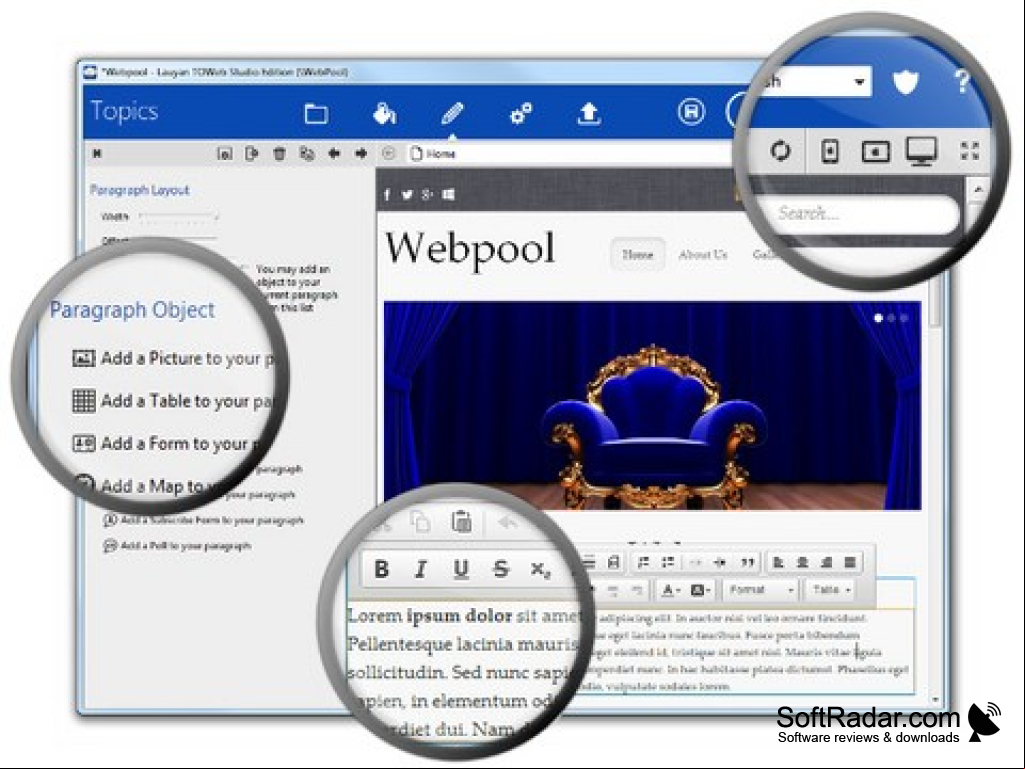Open the Topics folder icon in the blue toolbar
The width and height of the screenshot is (1025, 769).
click(316, 114)
